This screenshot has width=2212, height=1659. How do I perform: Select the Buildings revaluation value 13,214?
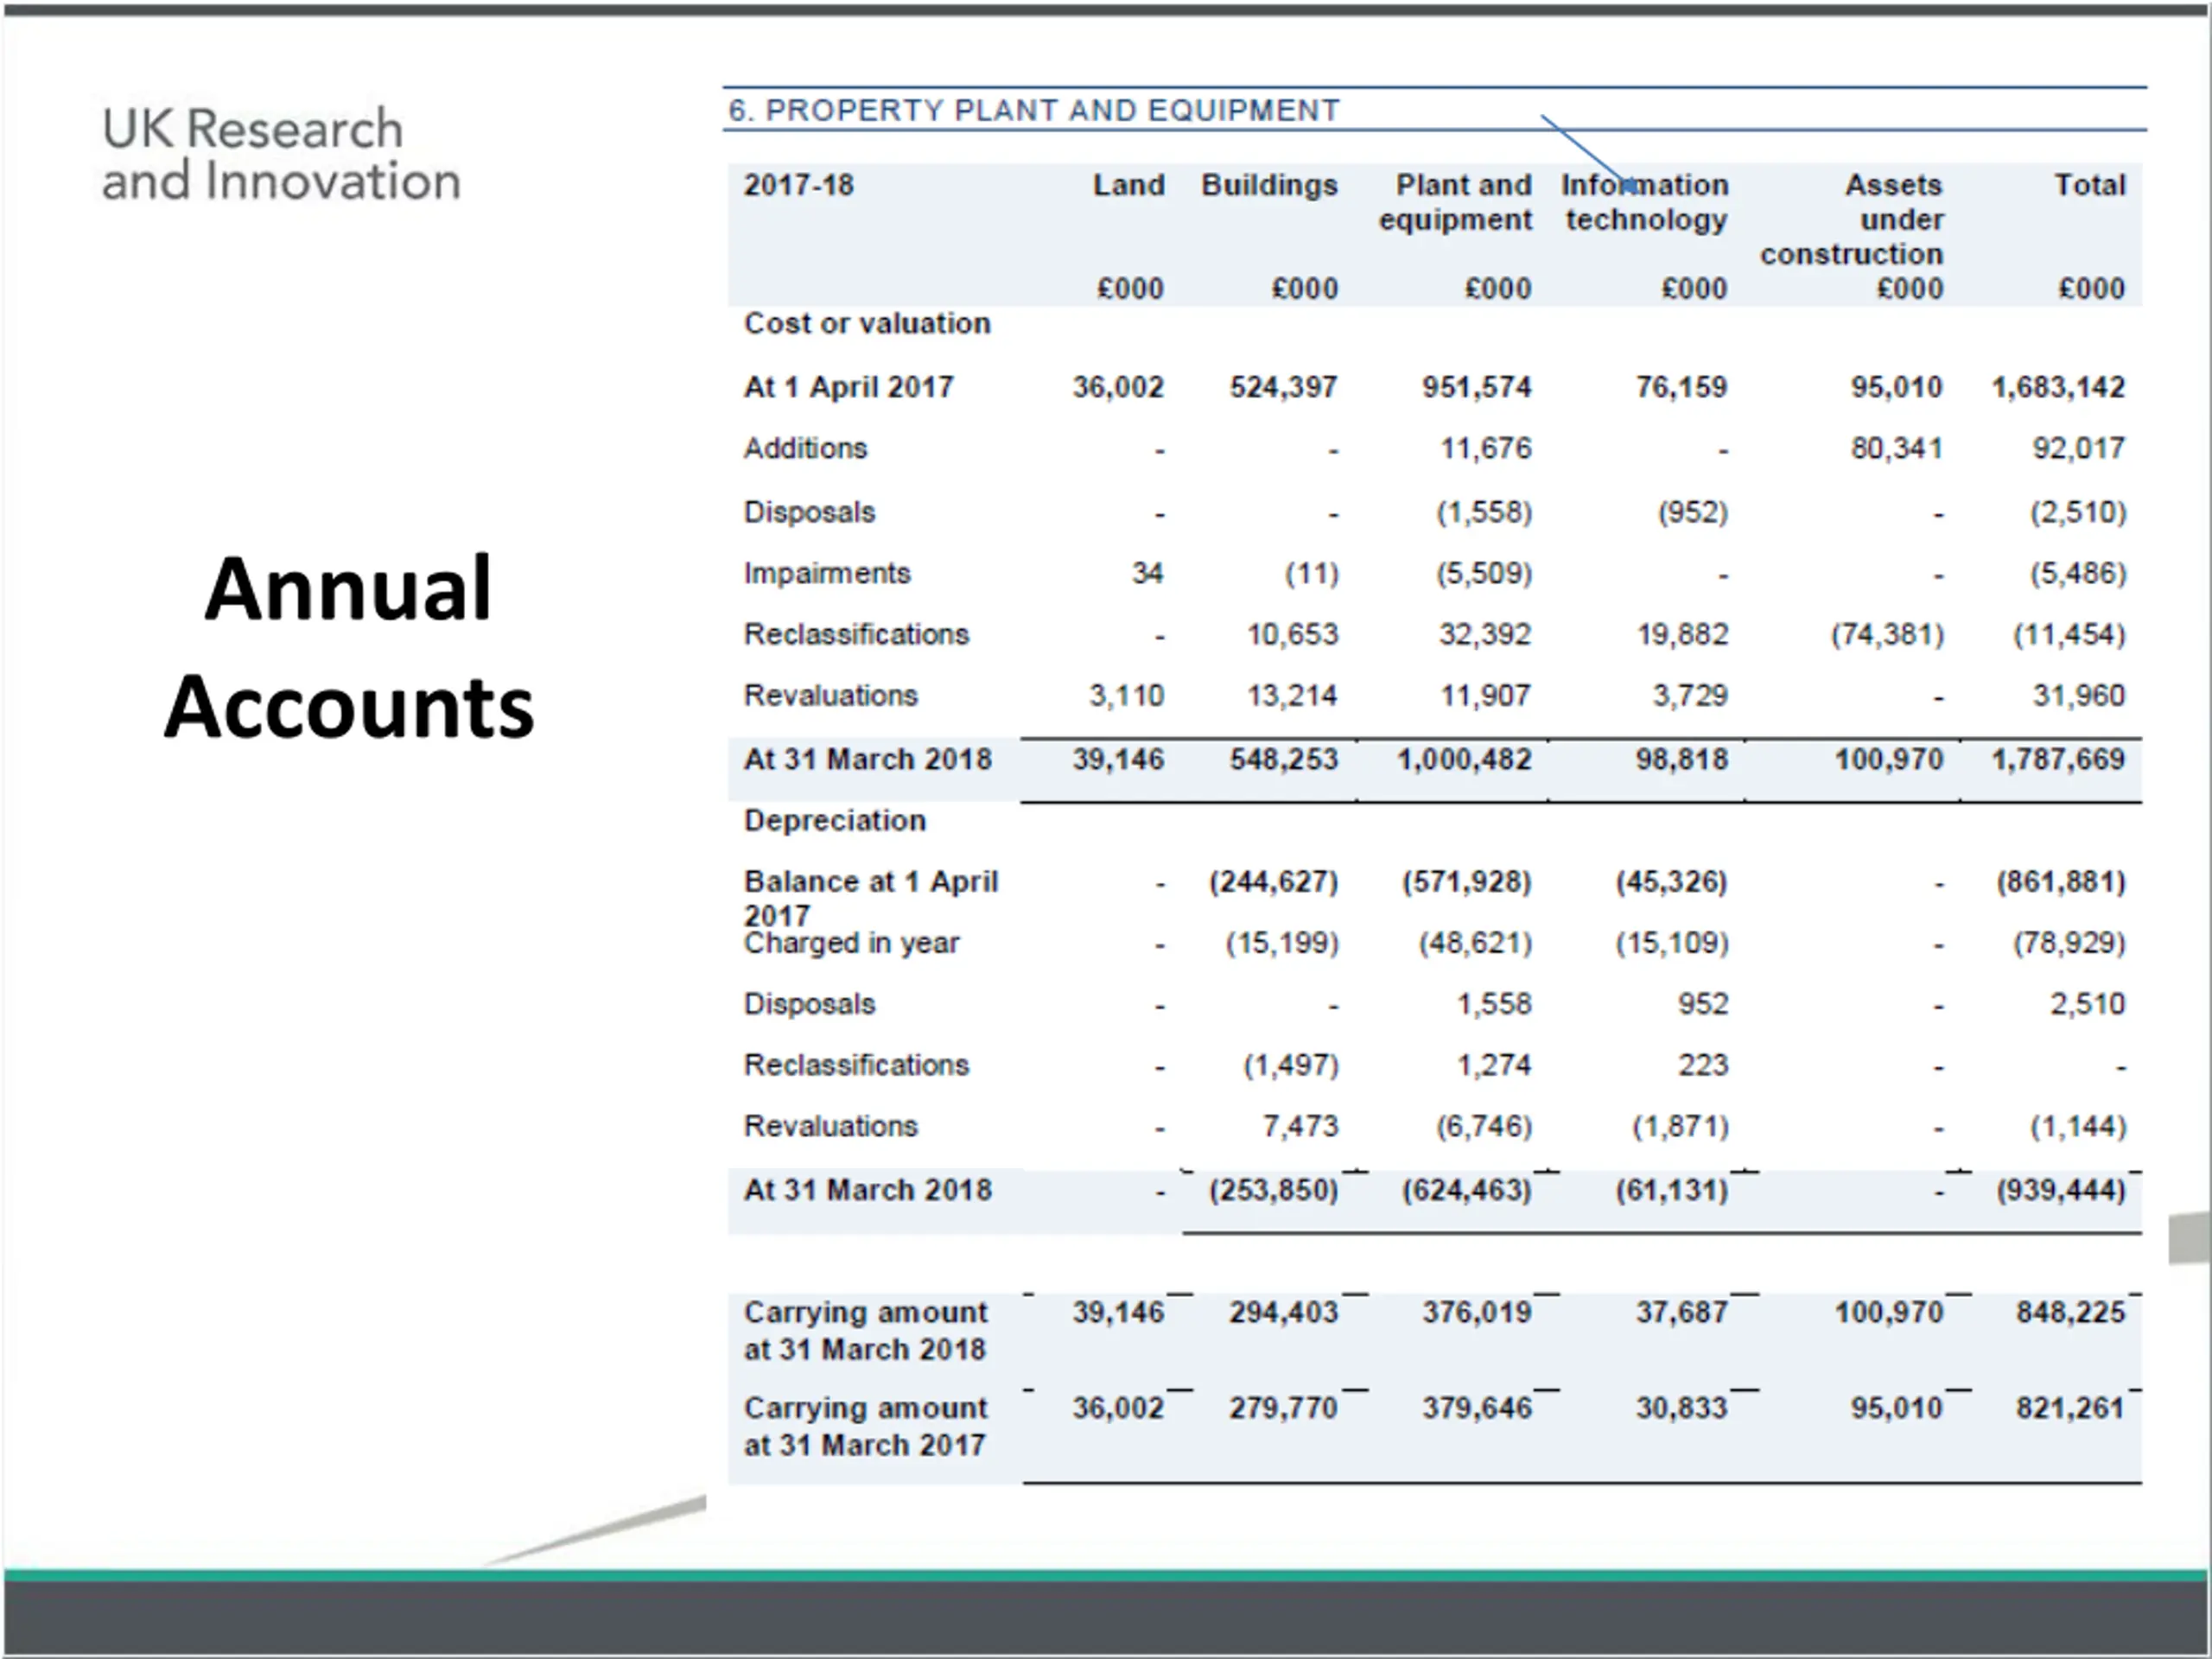pos(1292,696)
